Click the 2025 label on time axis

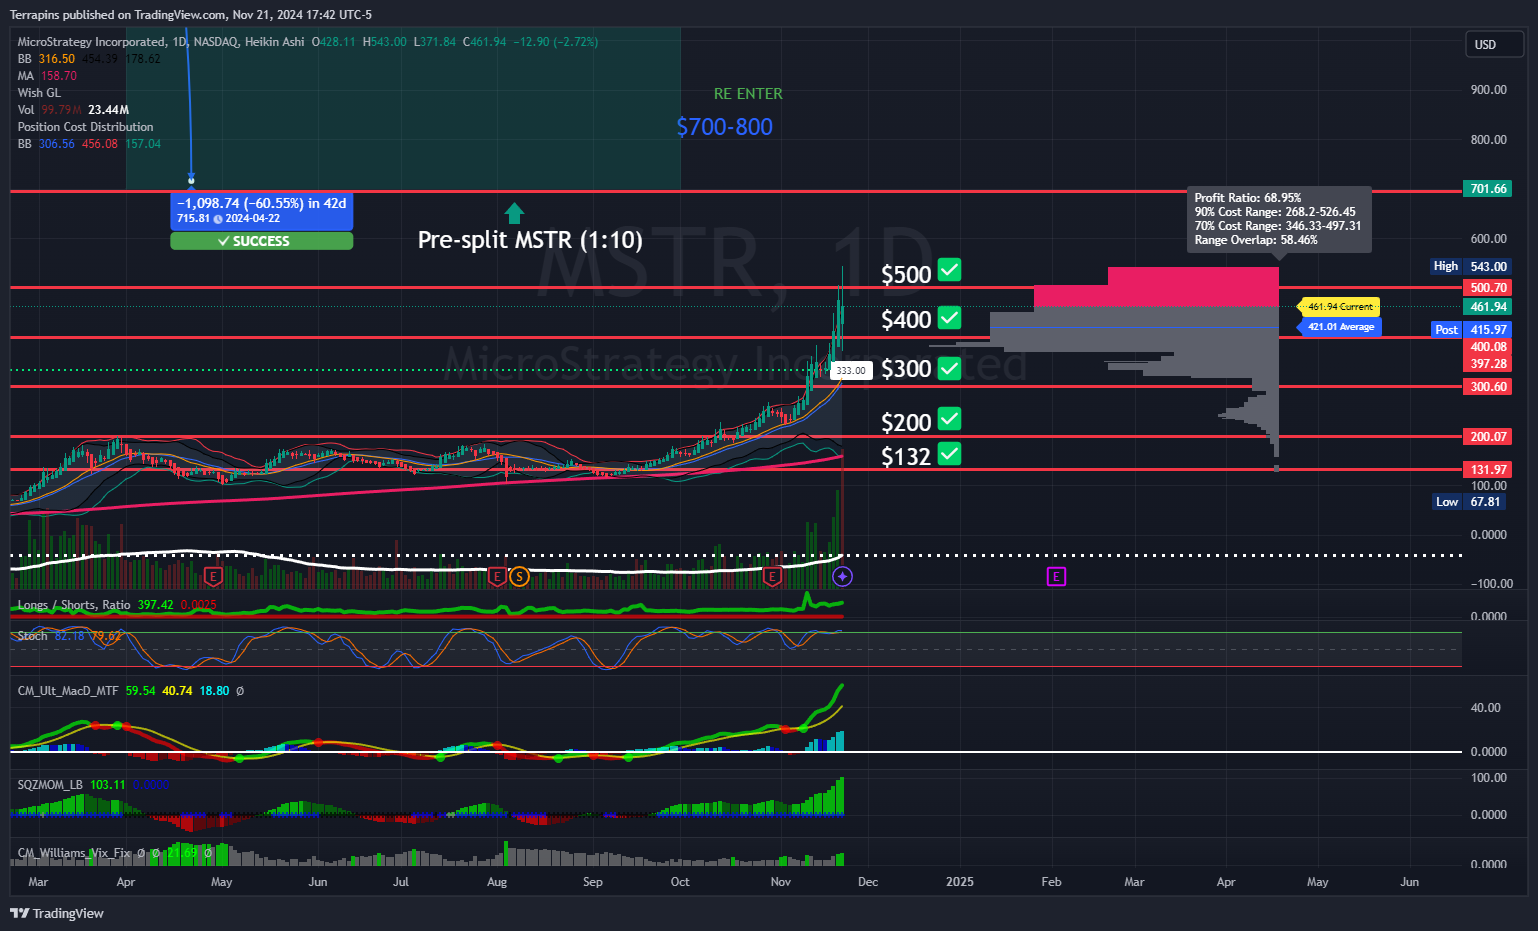[959, 882]
